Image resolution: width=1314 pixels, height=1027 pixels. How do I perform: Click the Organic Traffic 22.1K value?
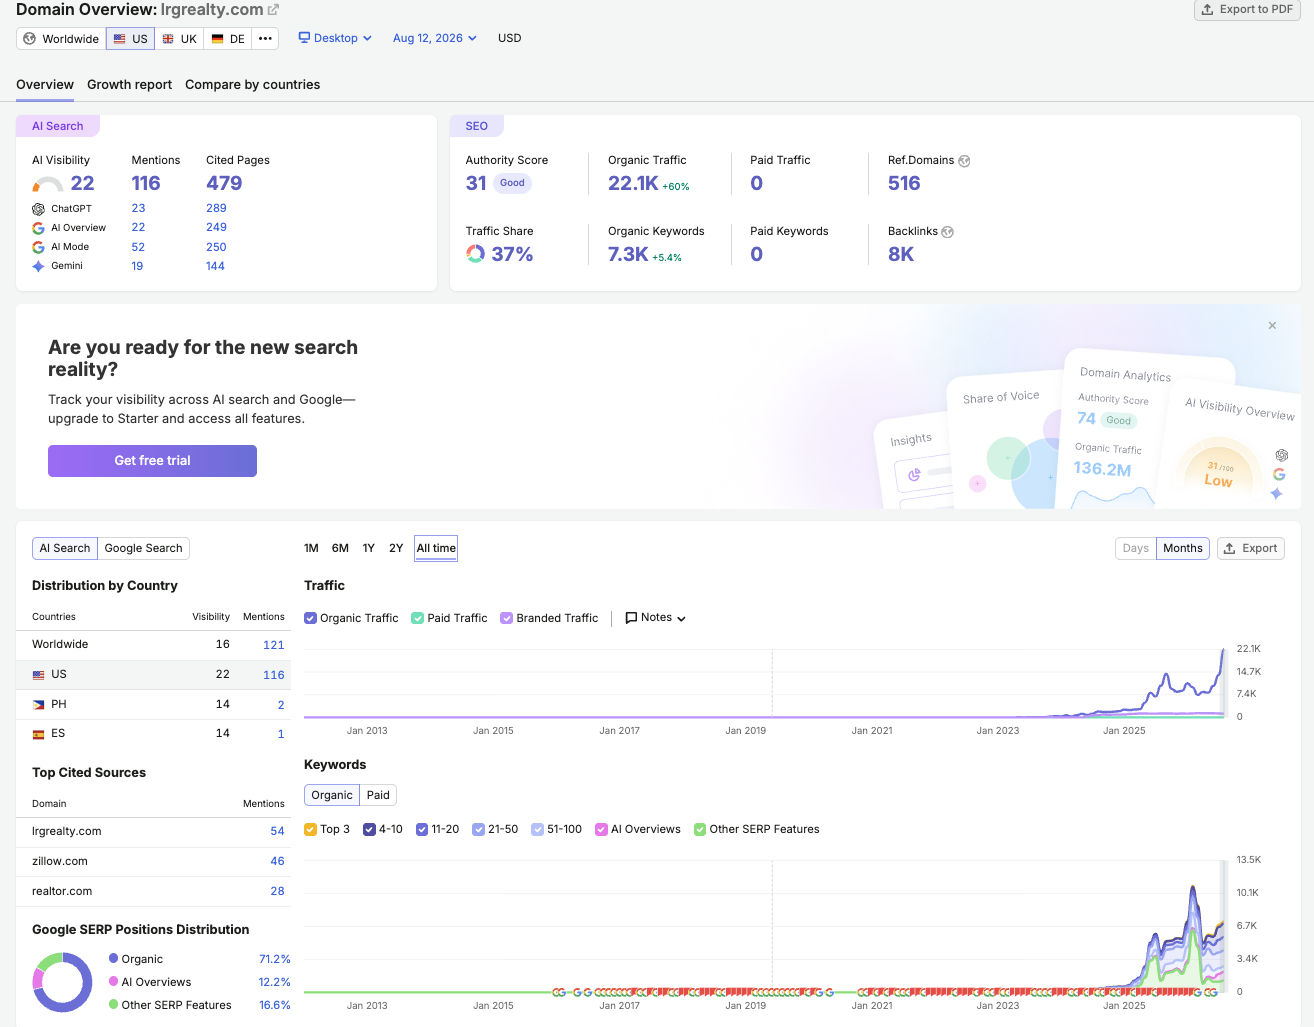point(633,183)
